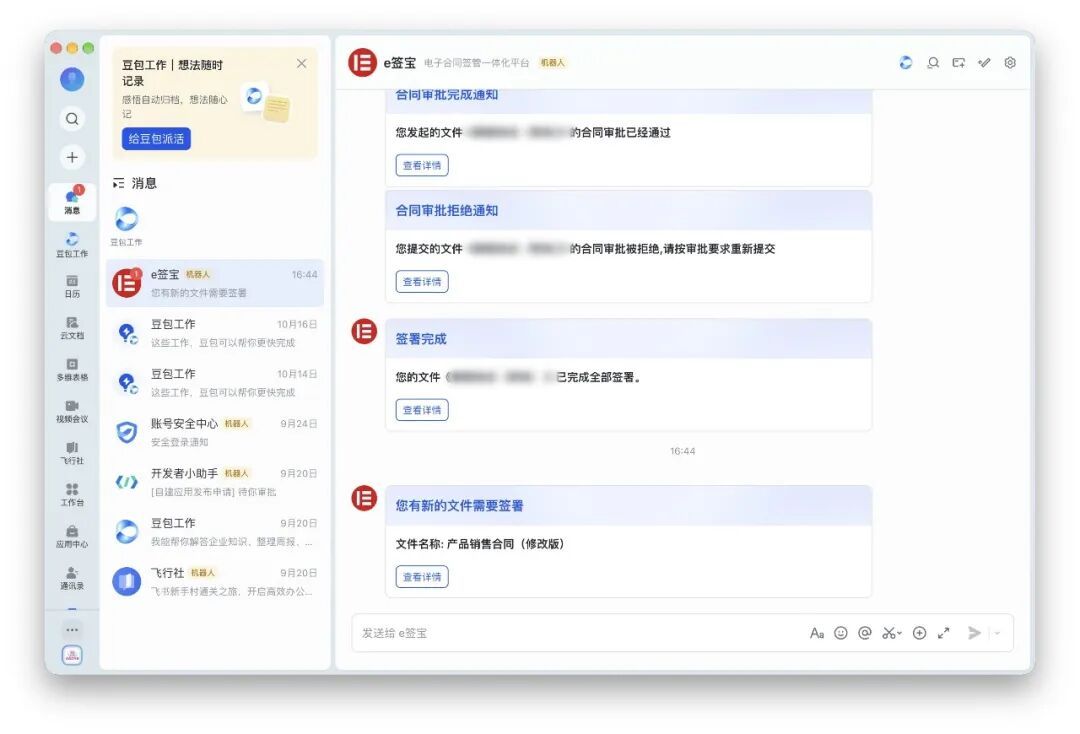Click the pink app icon at sidebar bottom
This screenshot has height=734, width=1080.
pyautogui.click(x=72, y=655)
